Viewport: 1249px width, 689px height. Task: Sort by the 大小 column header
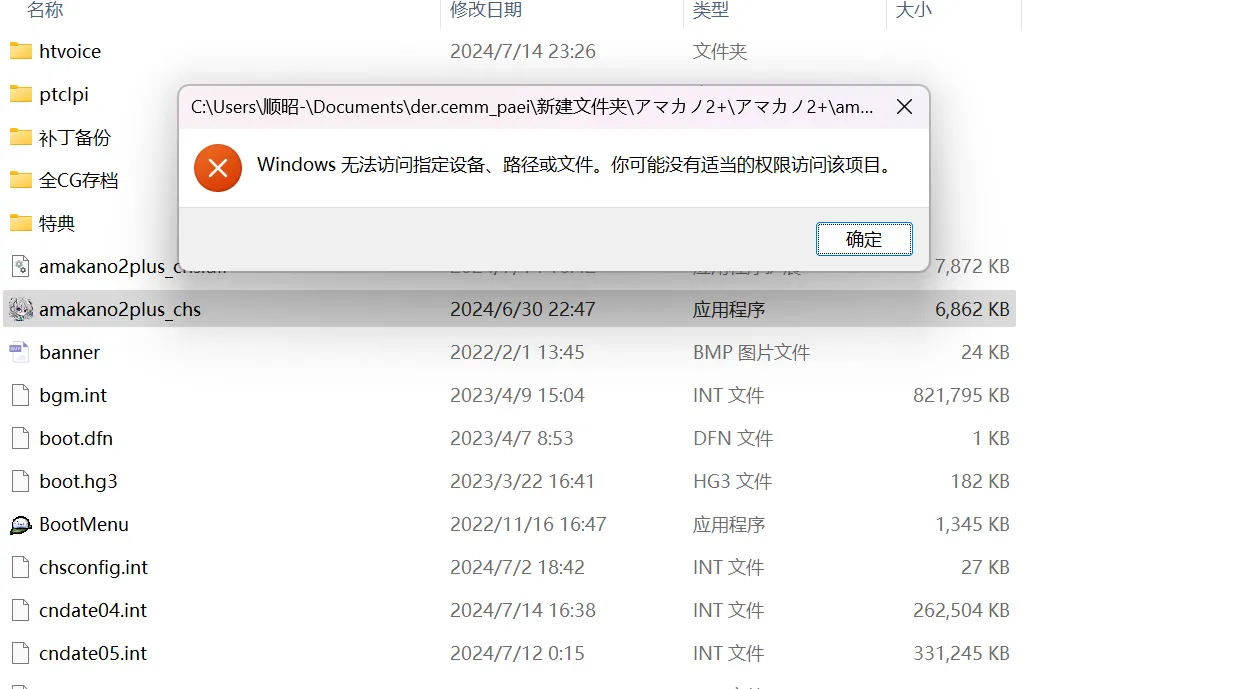[913, 10]
